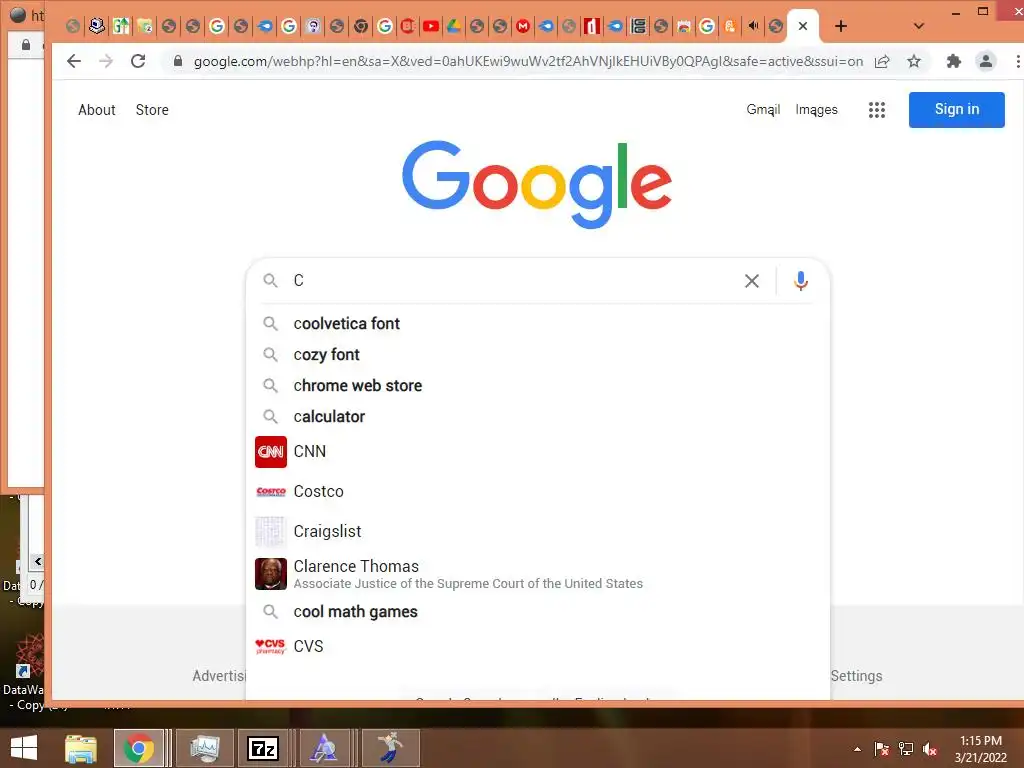
Task: Open the Chrome profile avatar menu
Action: pos(985,61)
